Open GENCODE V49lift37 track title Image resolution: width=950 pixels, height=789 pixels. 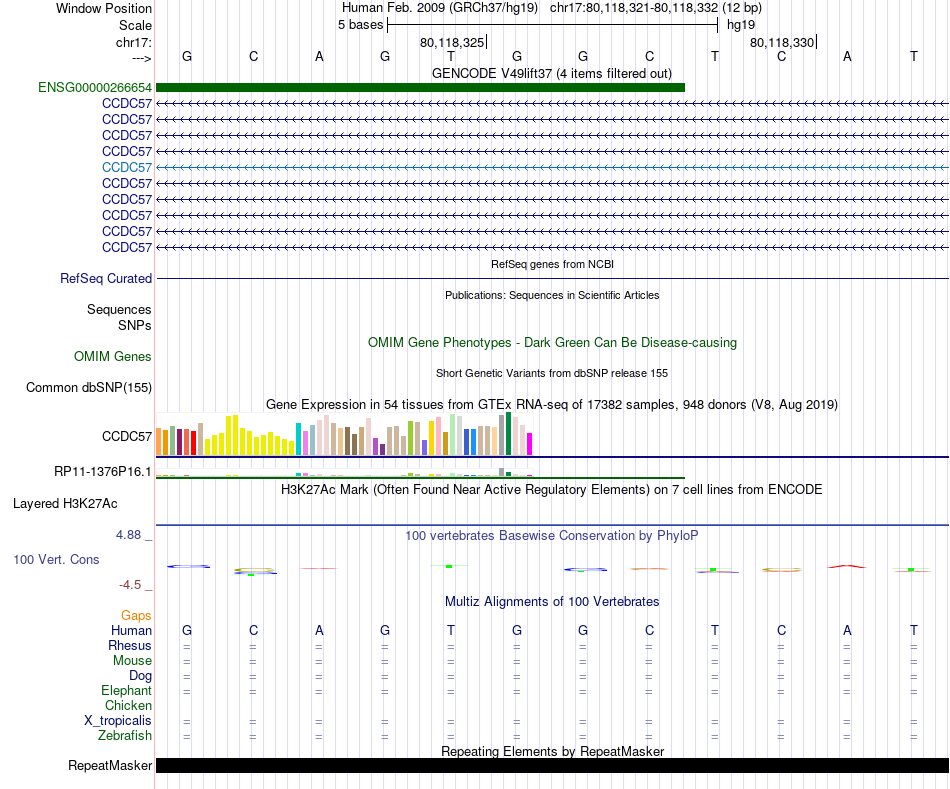coord(552,73)
